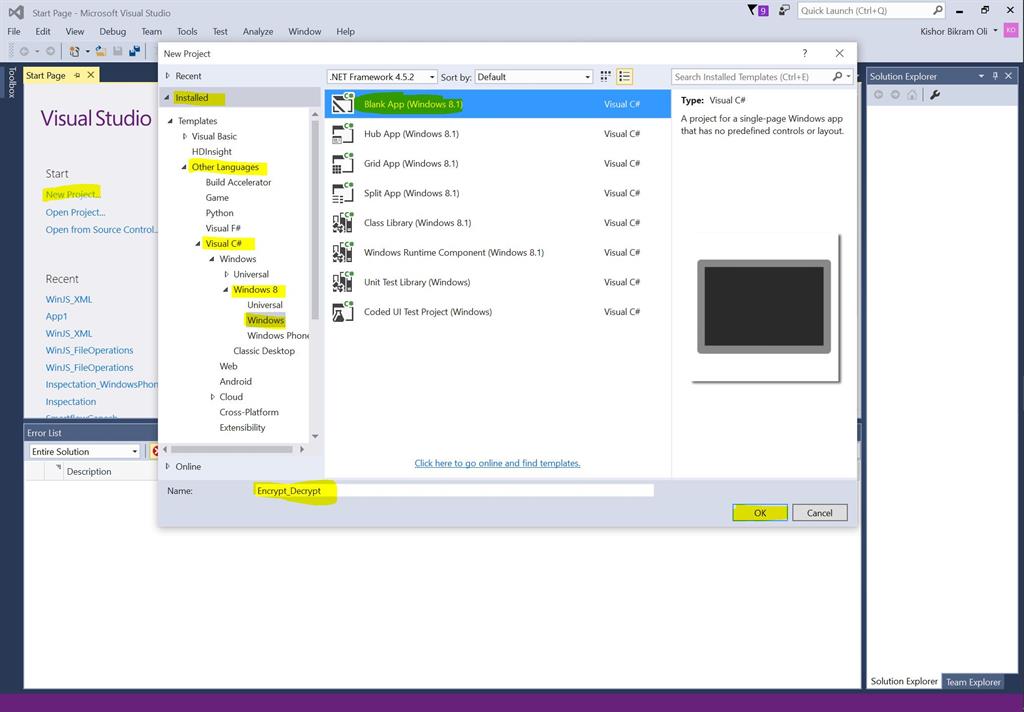Switch templates to small icons view
The image size is (1024, 712).
605,76
